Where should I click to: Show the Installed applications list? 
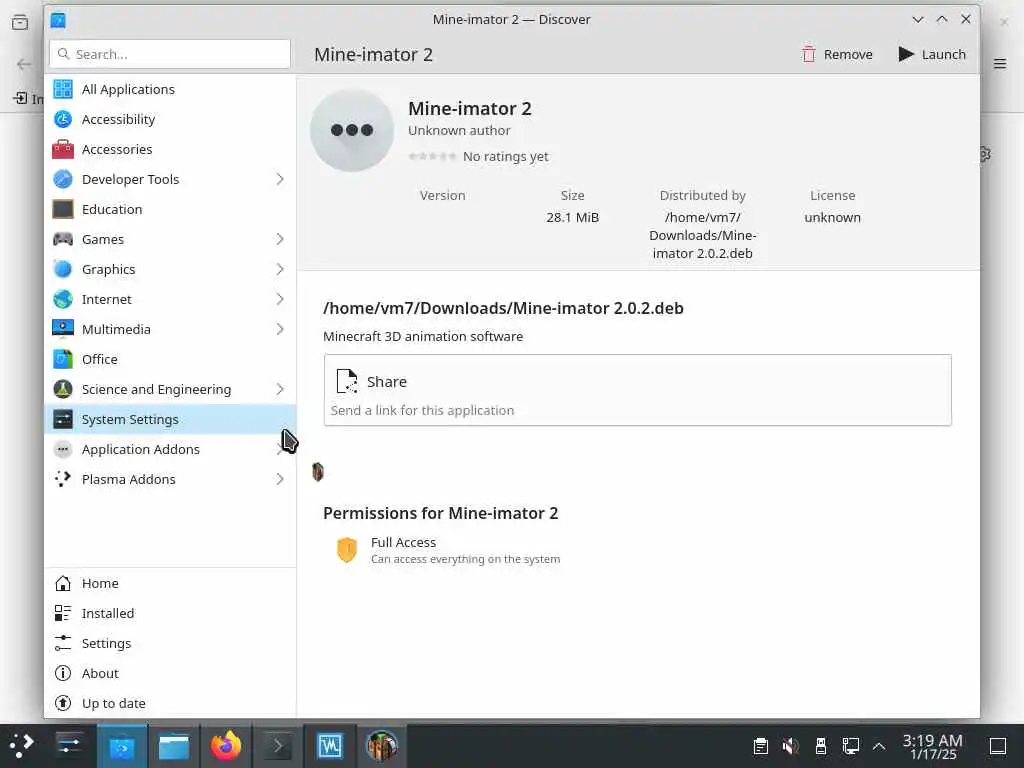click(x=170, y=614)
